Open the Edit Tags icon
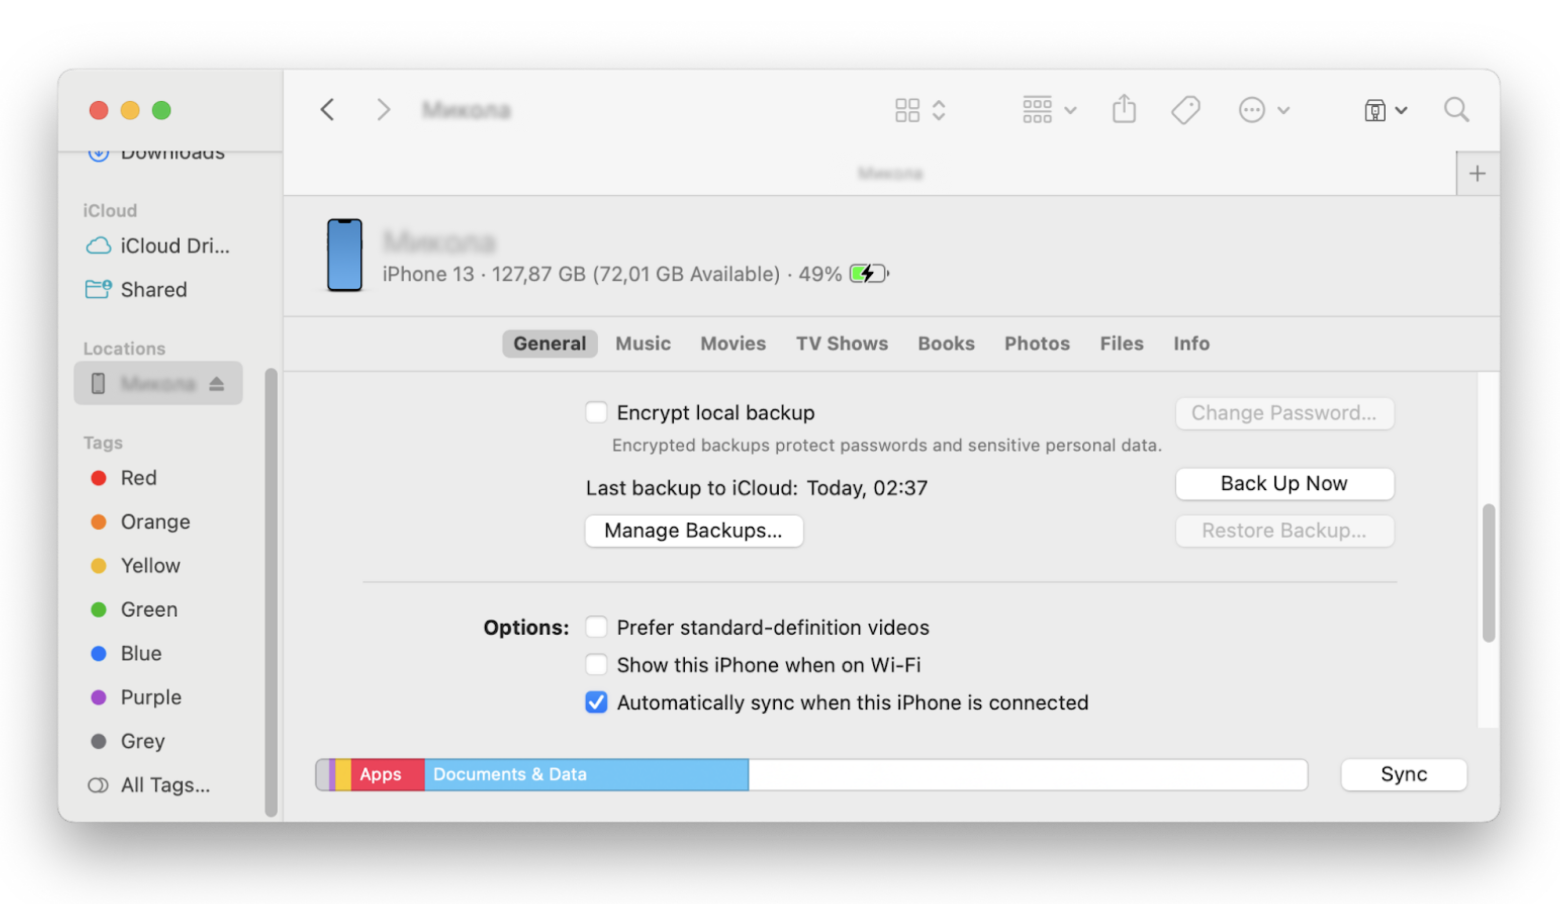Image resolution: width=1560 pixels, height=904 pixels. click(1185, 109)
